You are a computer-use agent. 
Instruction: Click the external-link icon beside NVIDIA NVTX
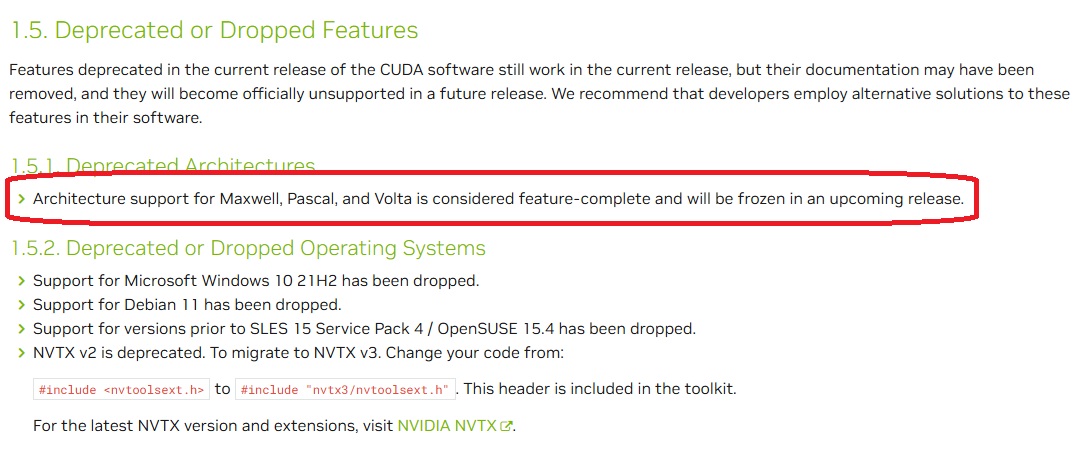[507, 426]
